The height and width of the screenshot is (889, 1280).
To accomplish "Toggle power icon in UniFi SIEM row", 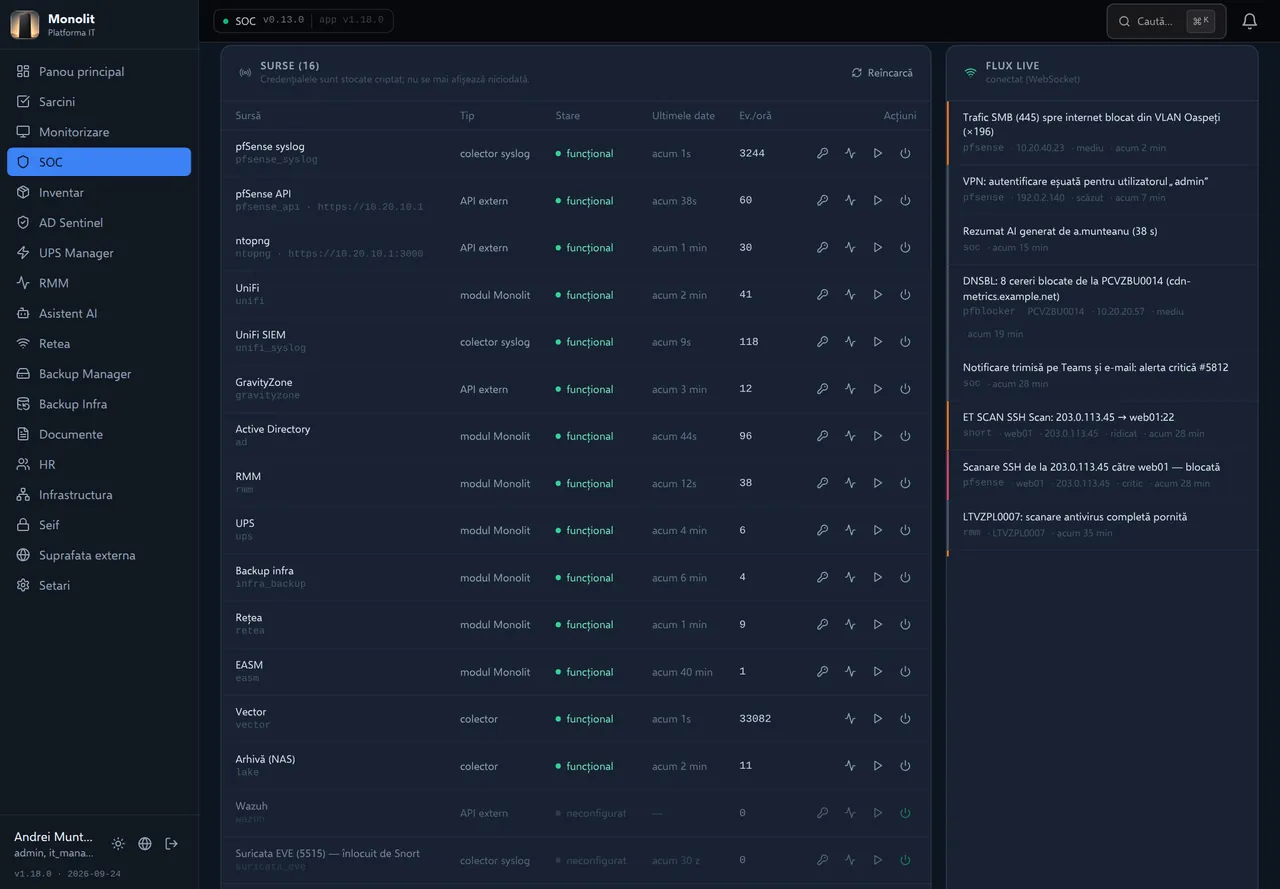I will (x=905, y=342).
